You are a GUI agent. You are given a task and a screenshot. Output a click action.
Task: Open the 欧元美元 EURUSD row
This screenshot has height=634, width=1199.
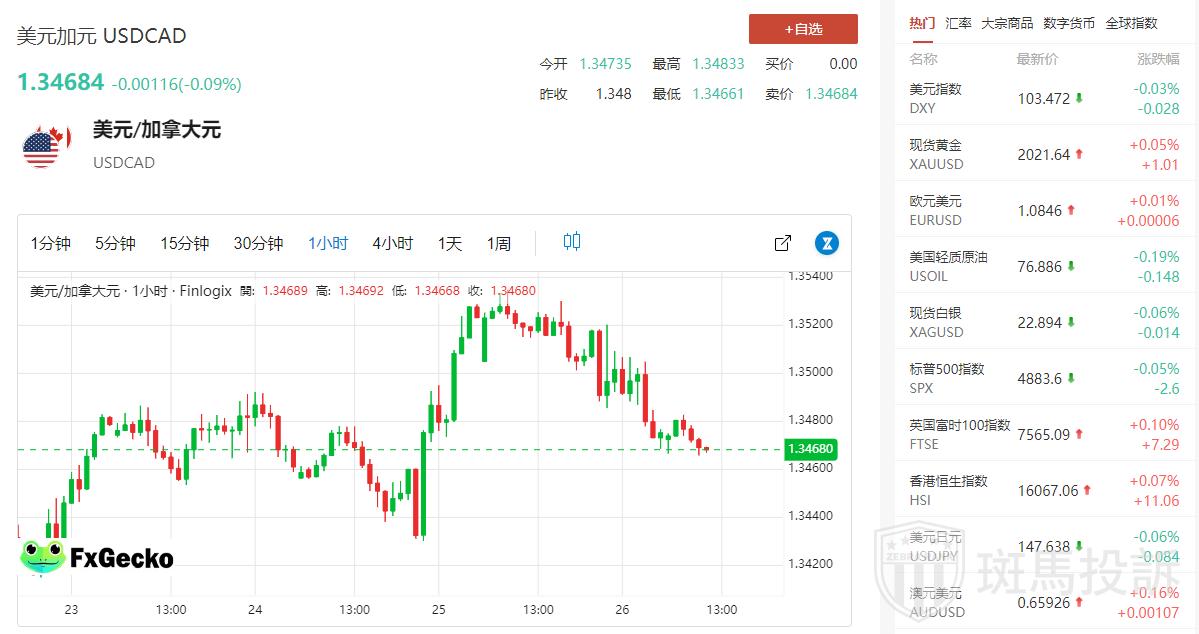pyautogui.click(x=1040, y=210)
